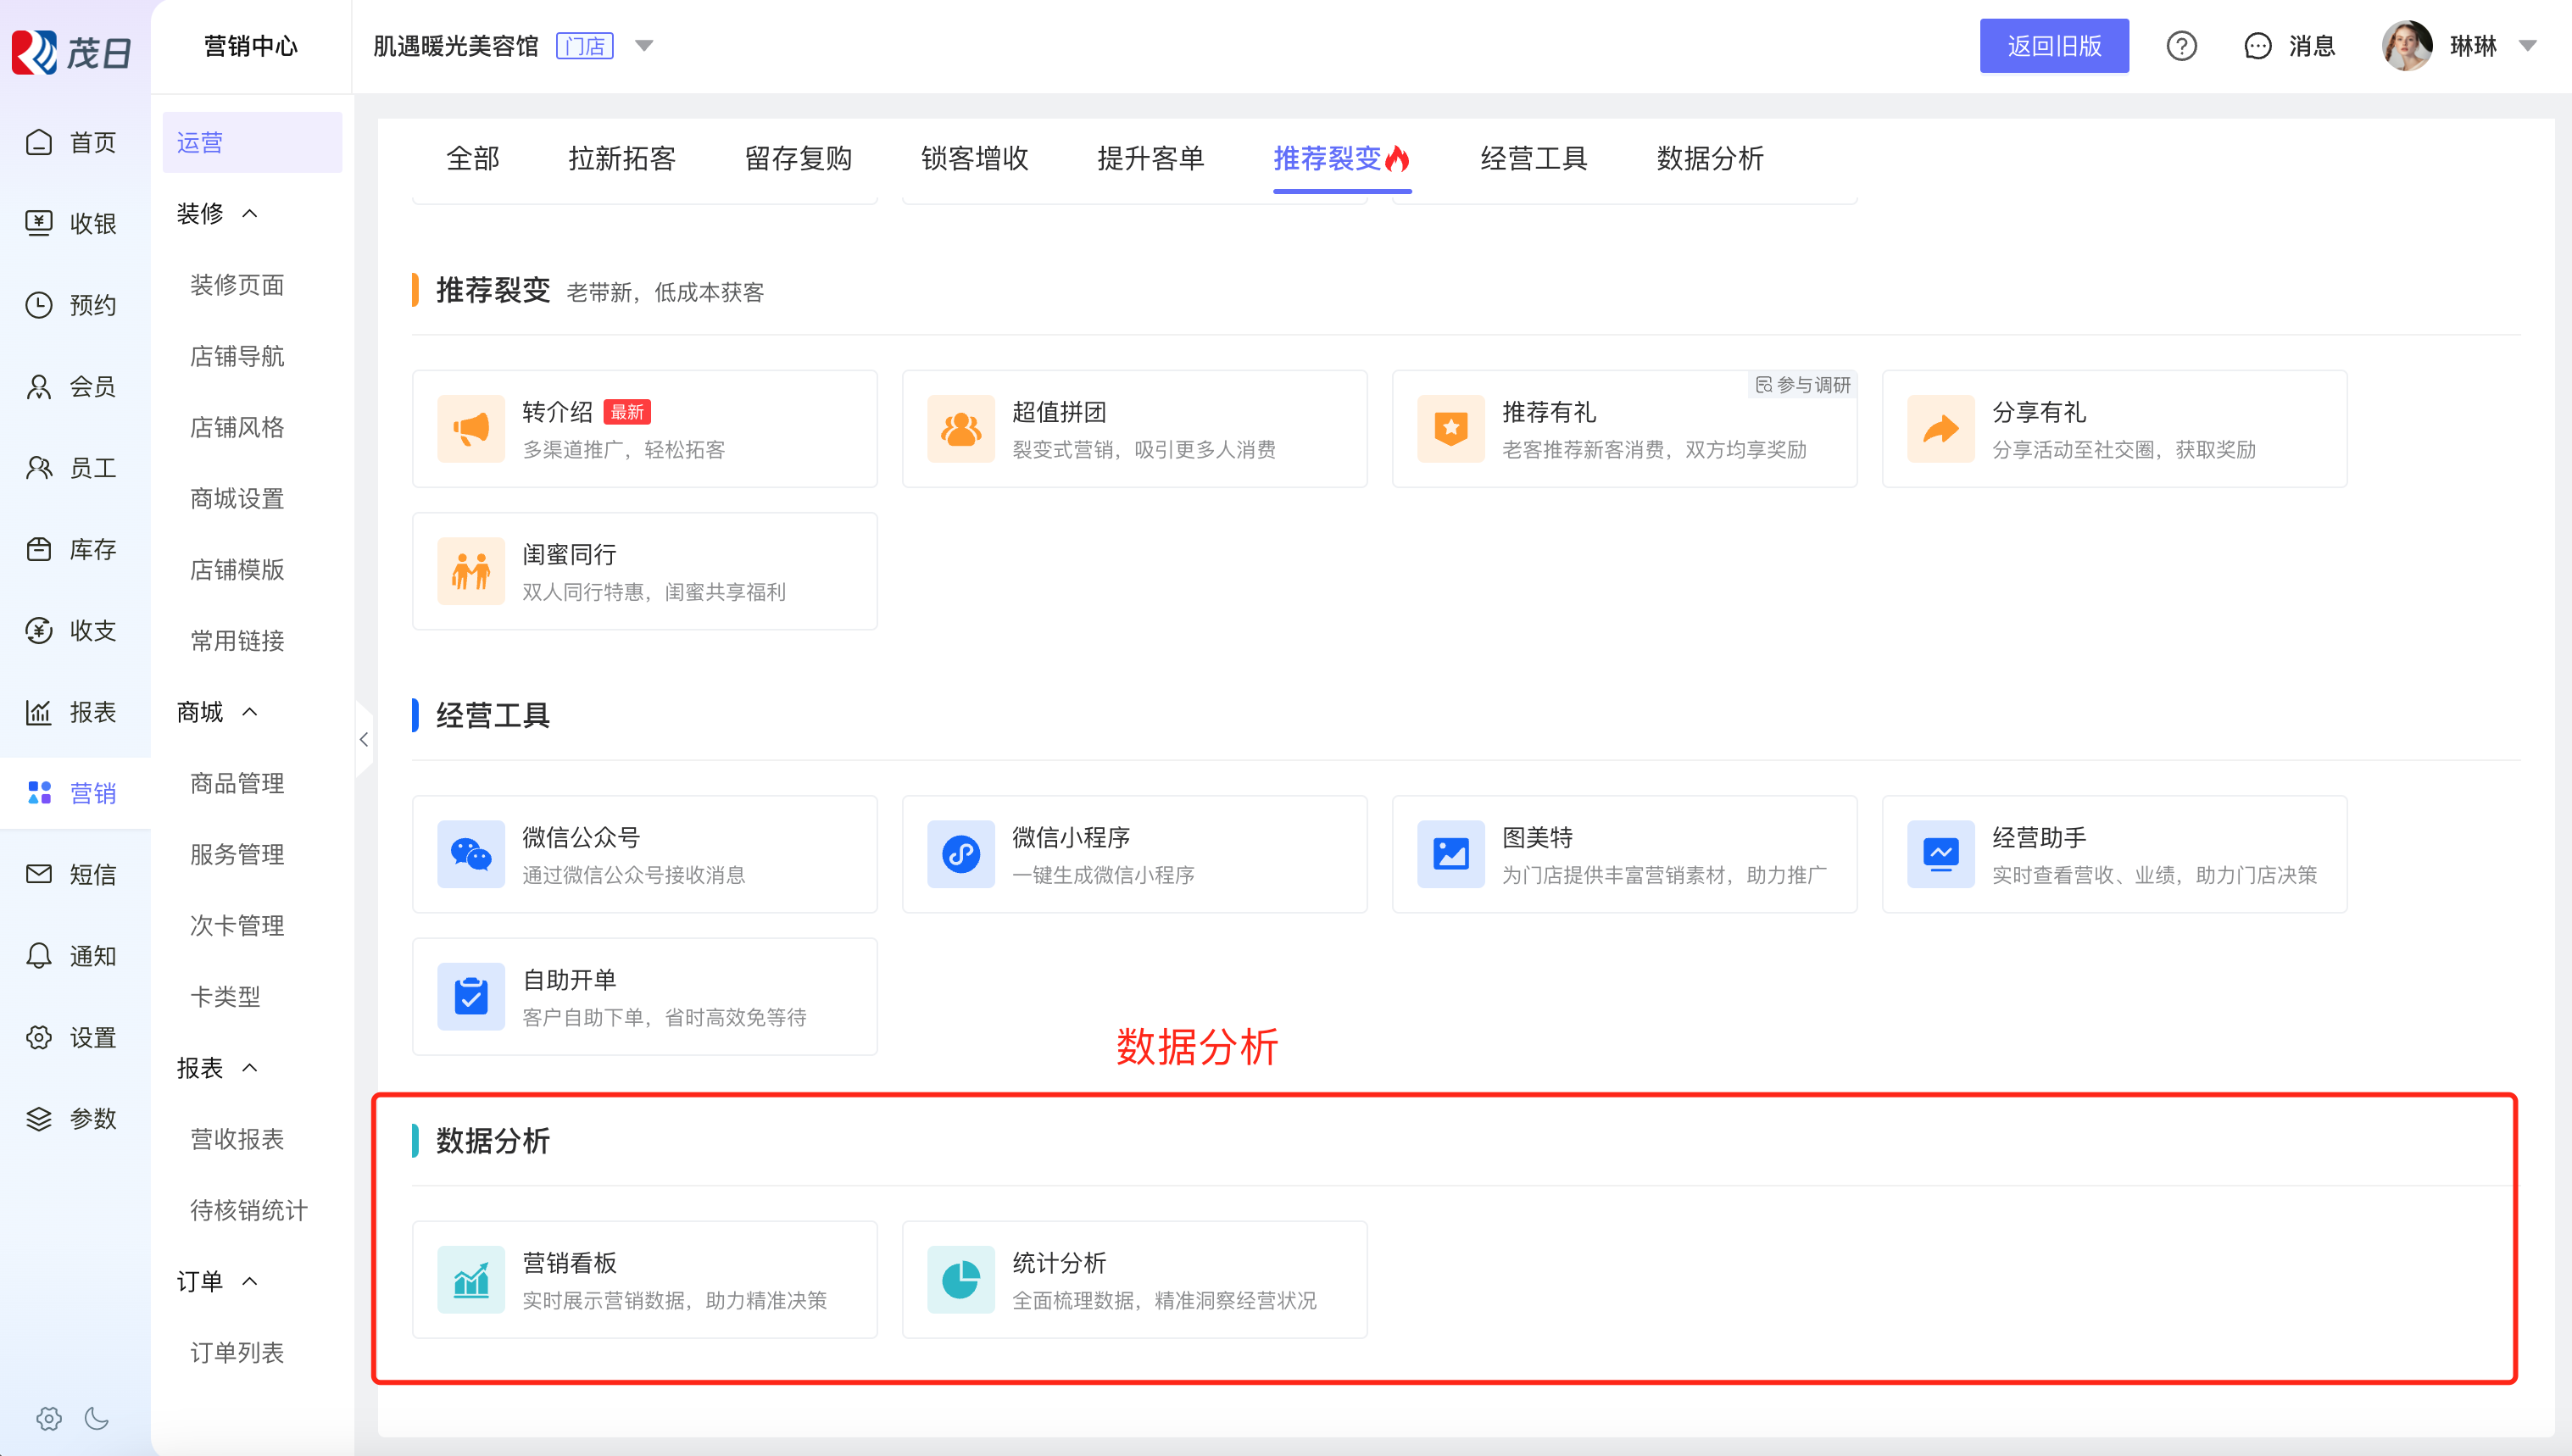The height and width of the screenshot is (1456, 2572).
Task: Switch to the 拉新拓客 tab
Action: (x=622, y=158)
